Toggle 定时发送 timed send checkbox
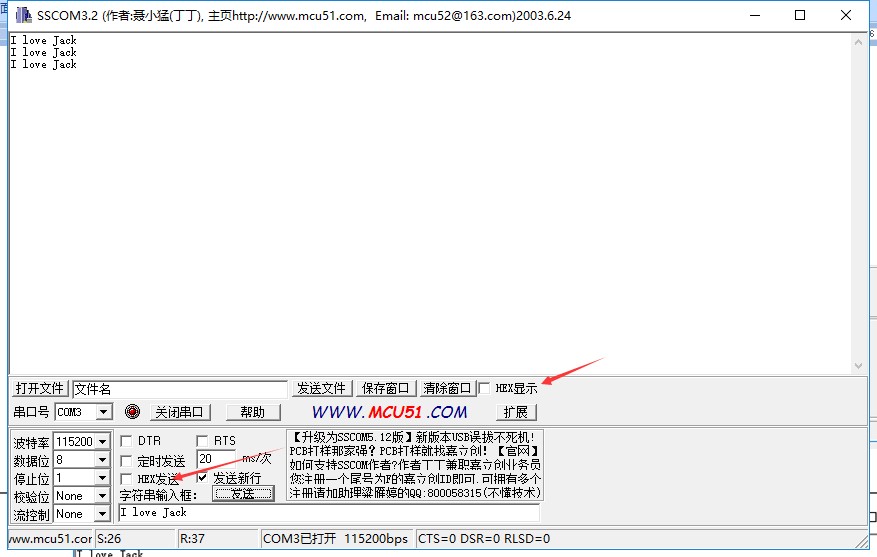The height and width of the screenshot is (557, 877). click(126, 461)
